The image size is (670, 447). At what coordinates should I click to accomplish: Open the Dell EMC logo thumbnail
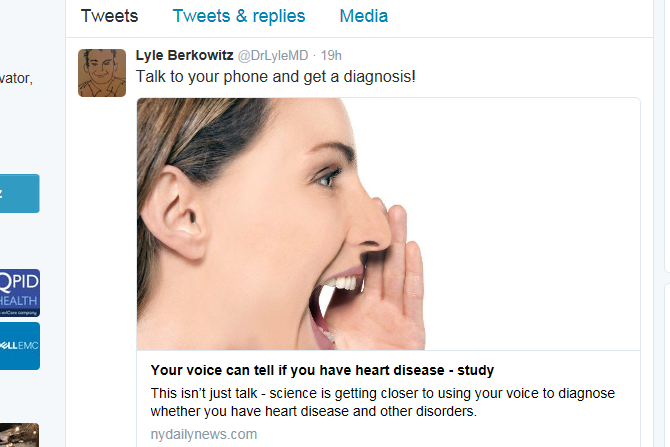click(20, 346)
